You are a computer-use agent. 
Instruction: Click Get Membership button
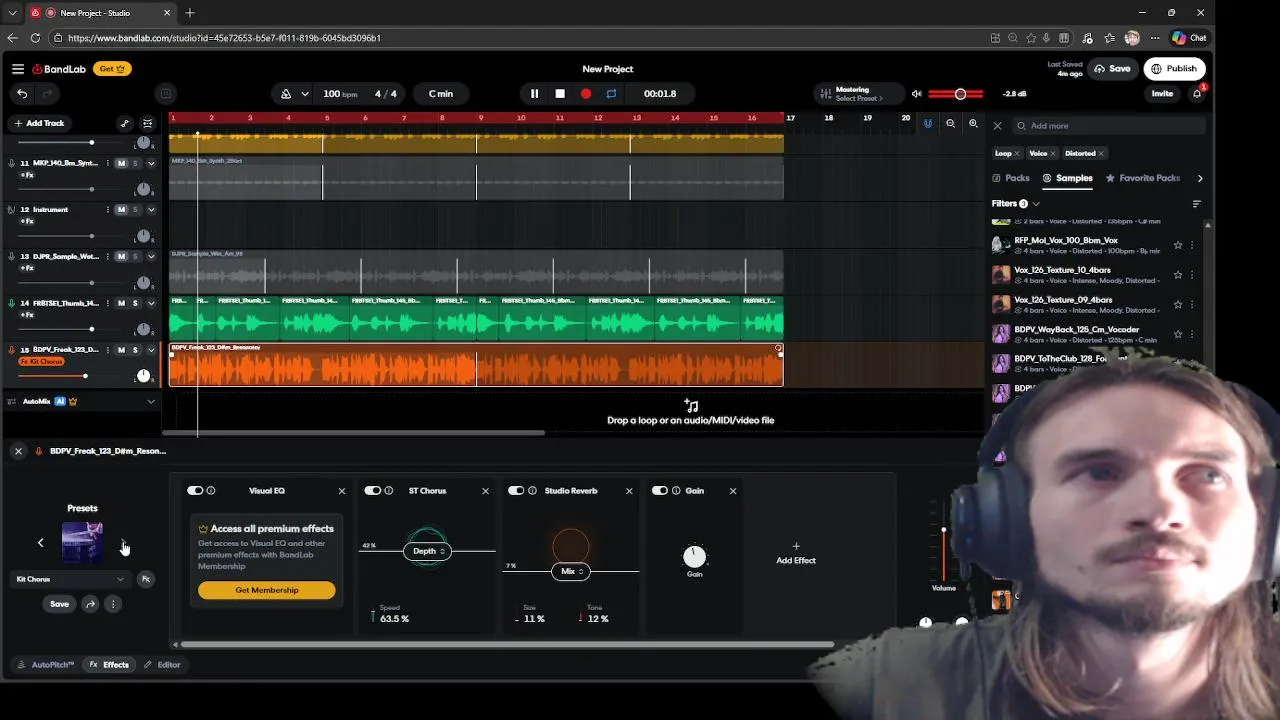coord(267,590)
